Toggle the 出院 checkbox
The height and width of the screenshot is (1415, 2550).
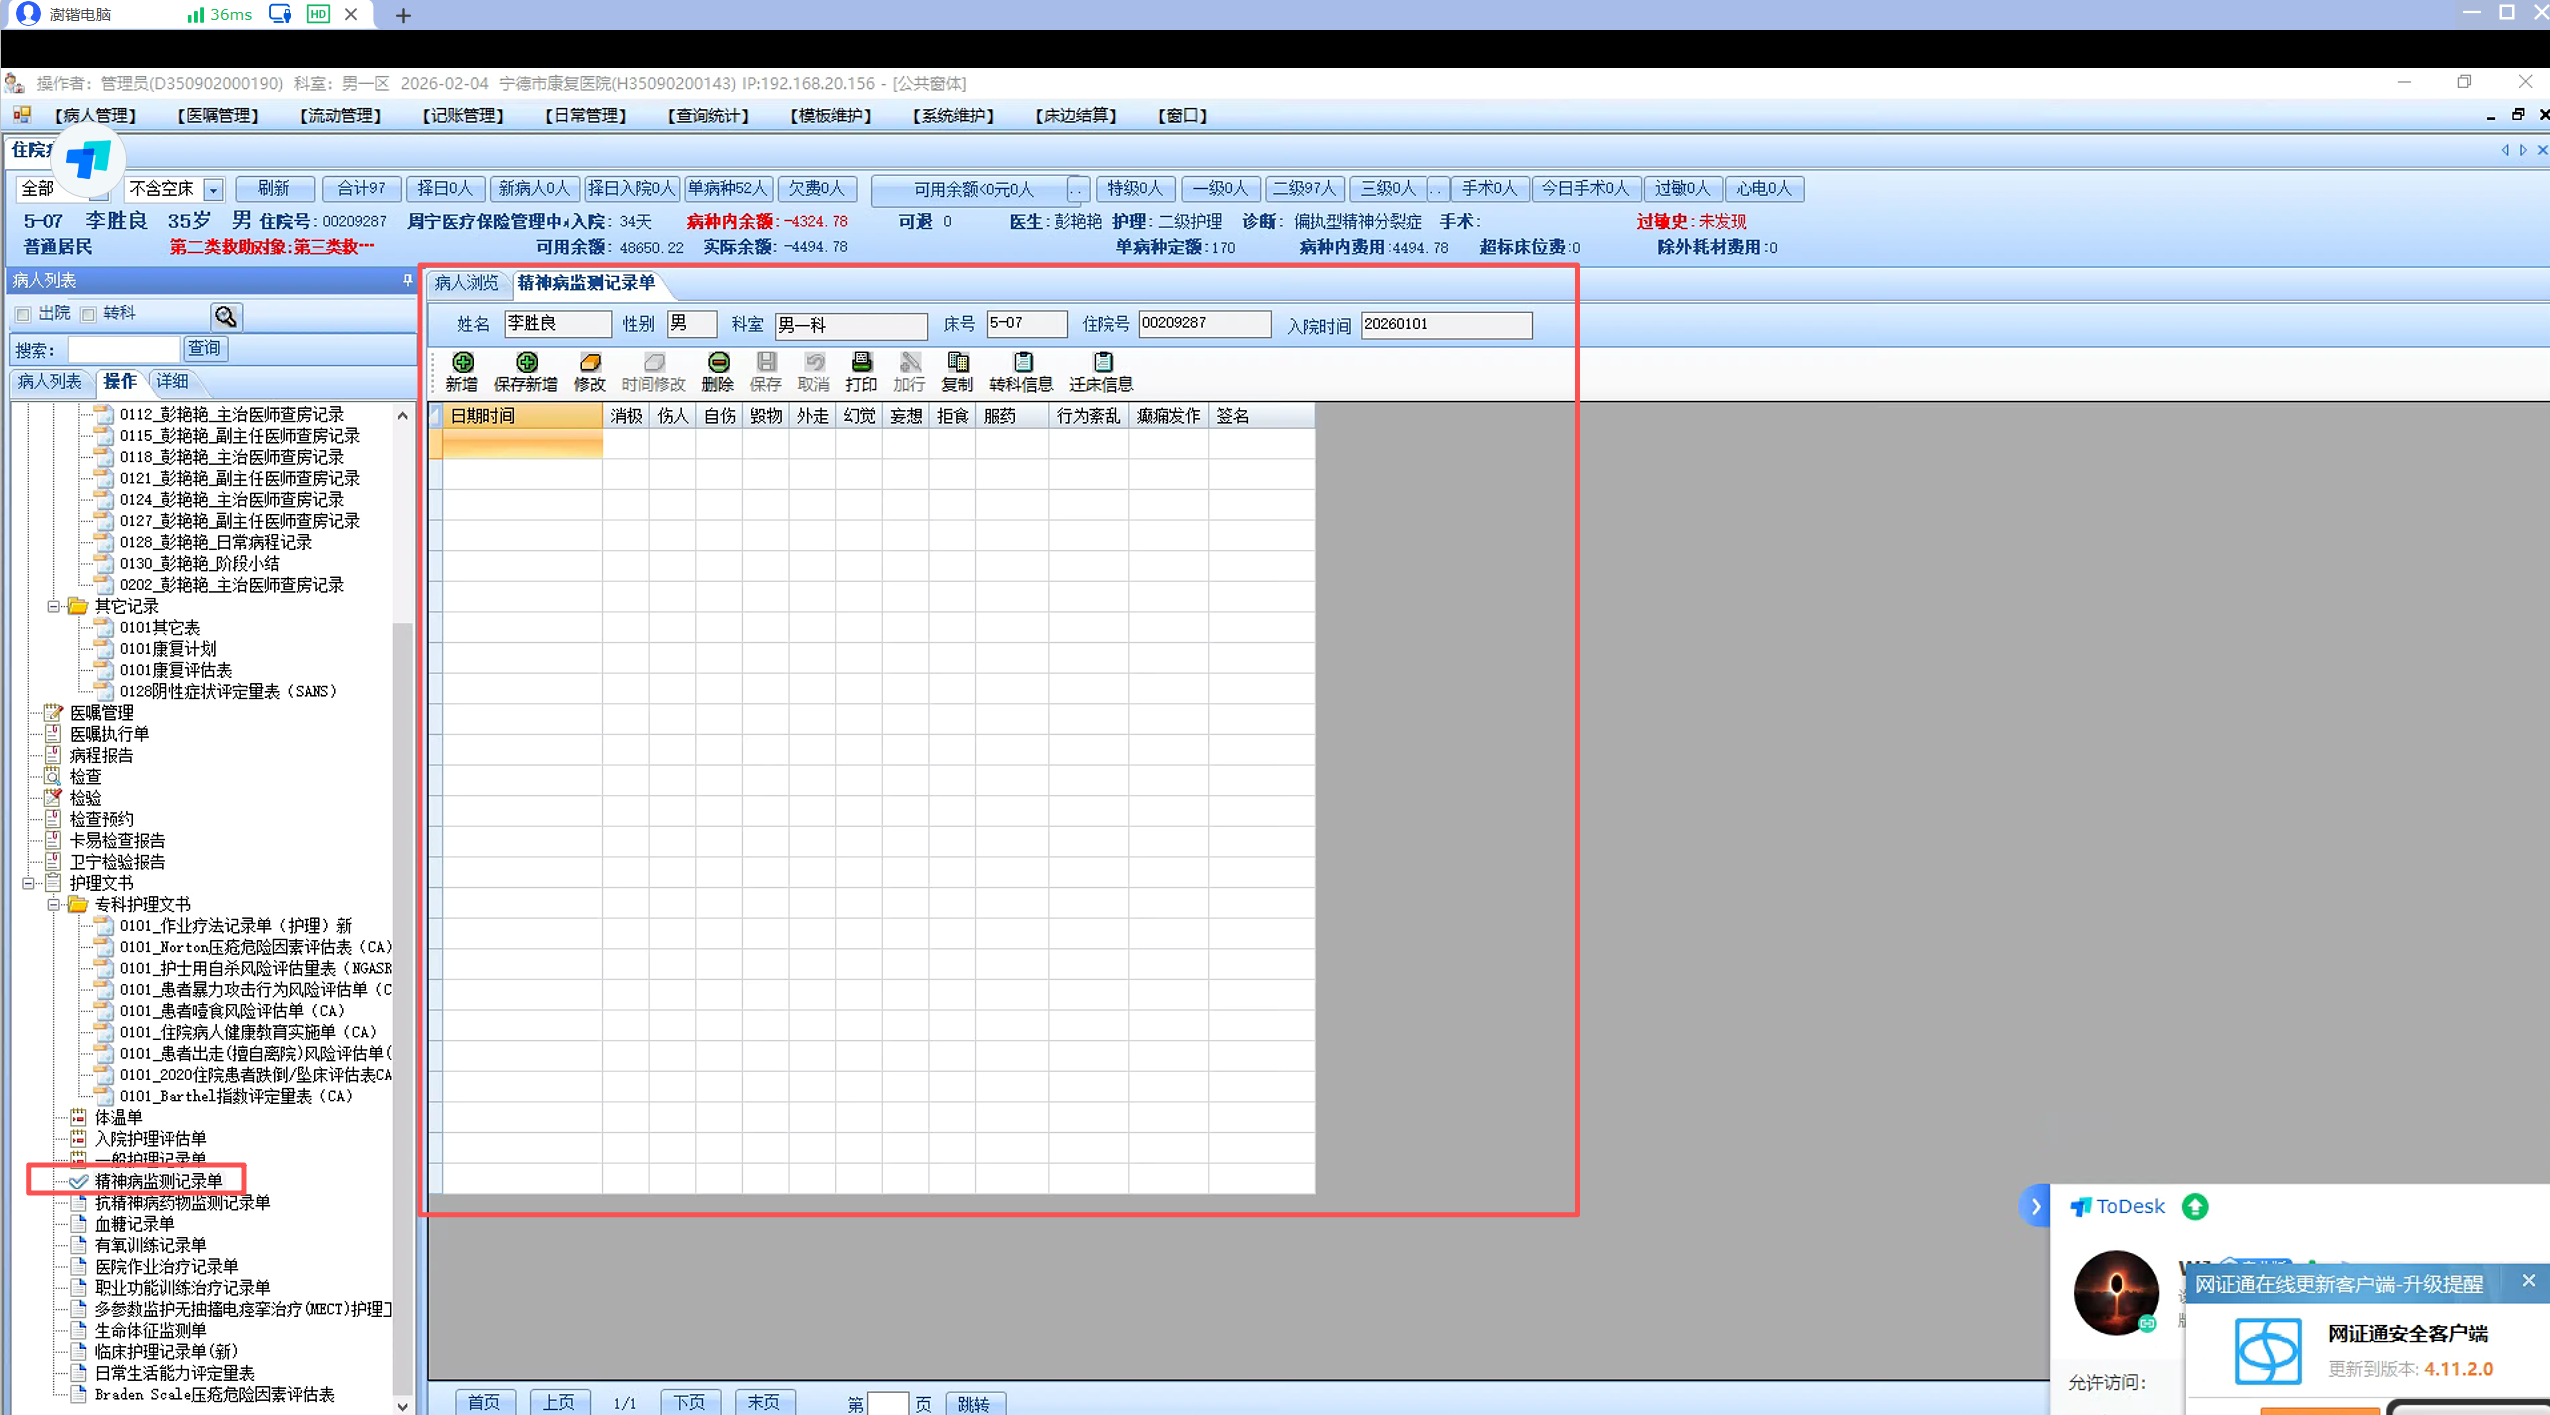point(24,315)
